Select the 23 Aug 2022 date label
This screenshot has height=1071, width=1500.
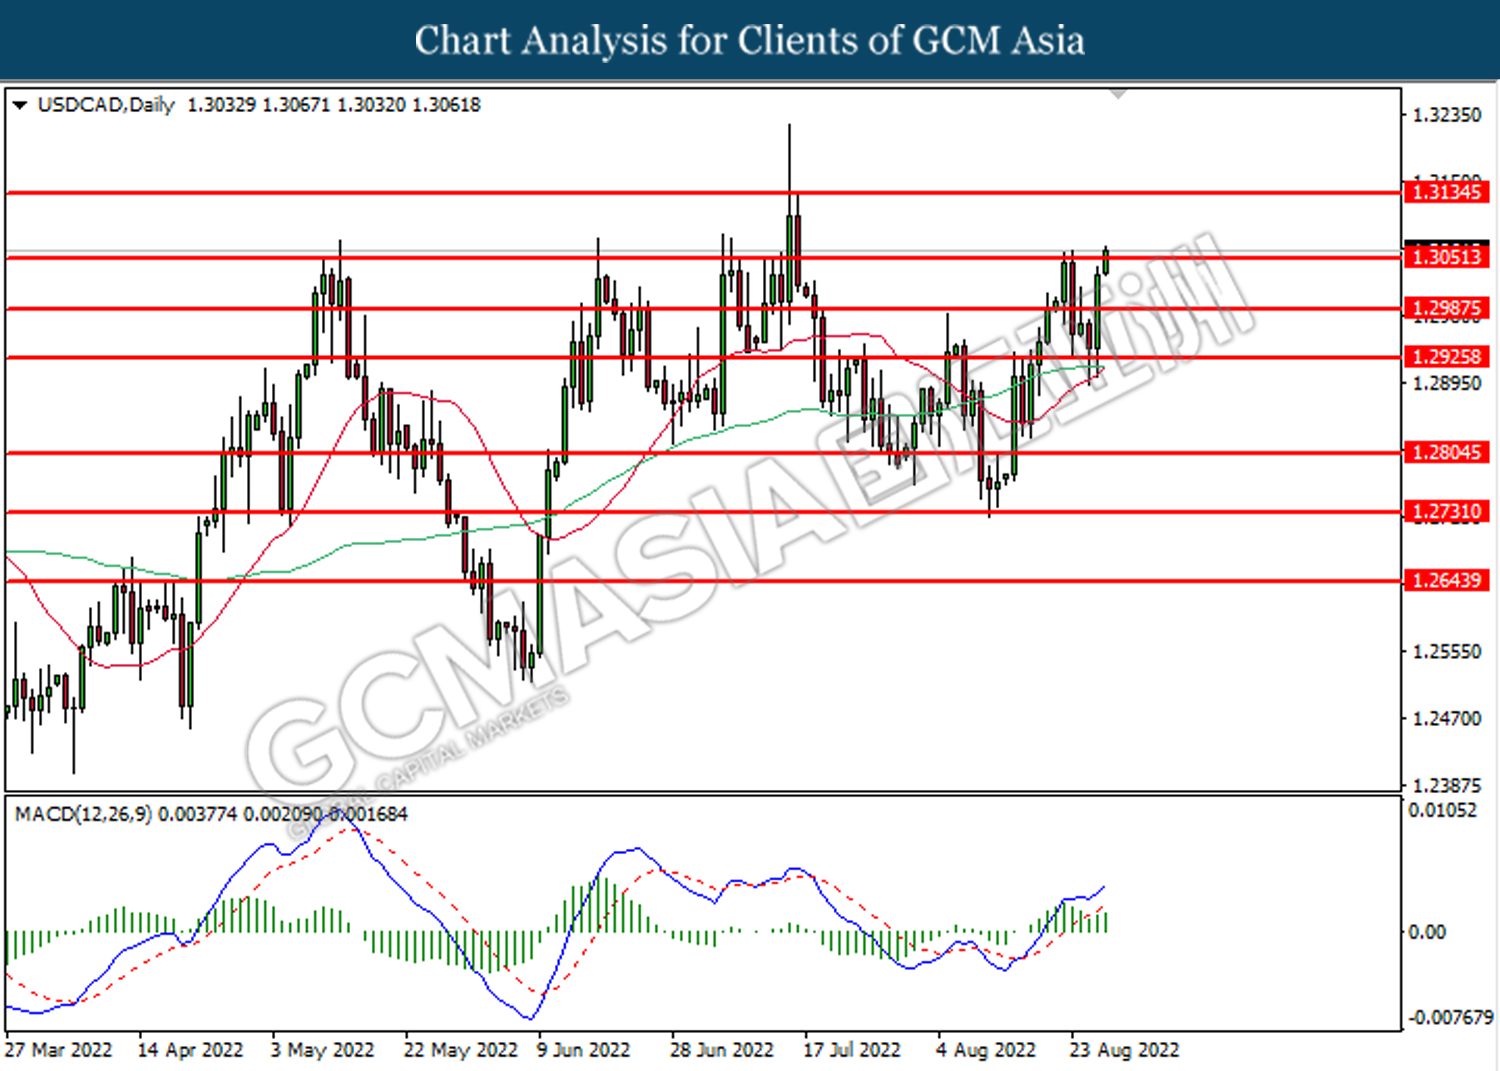[x=1124, y=1050]
